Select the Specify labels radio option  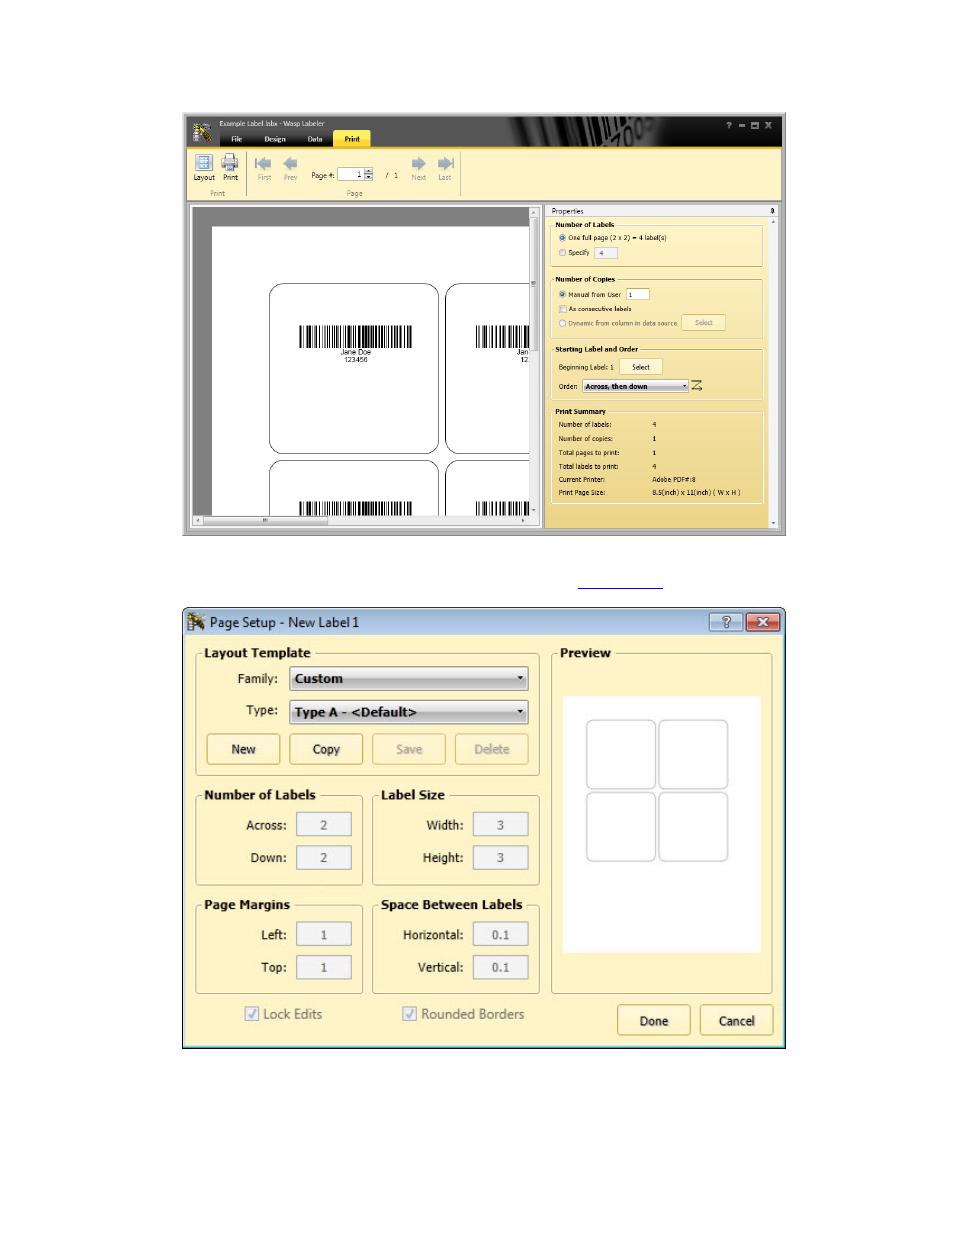click(x=562, y=253)
